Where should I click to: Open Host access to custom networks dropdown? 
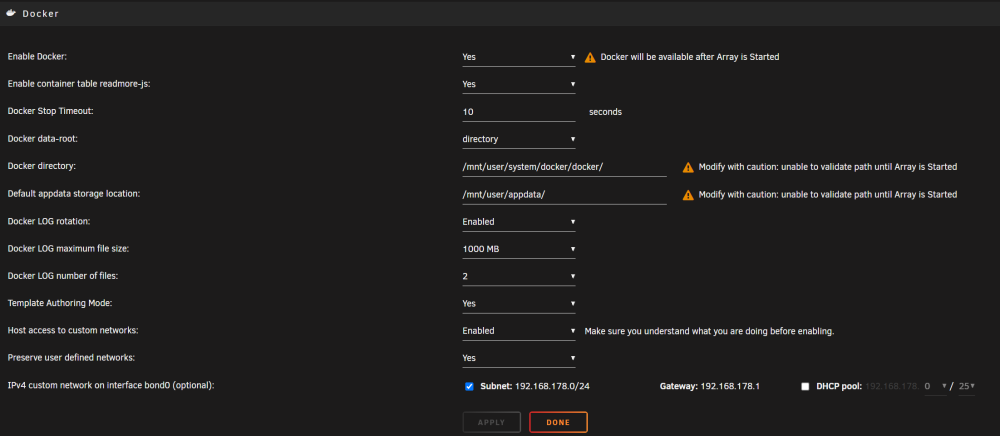coord(518,331)
